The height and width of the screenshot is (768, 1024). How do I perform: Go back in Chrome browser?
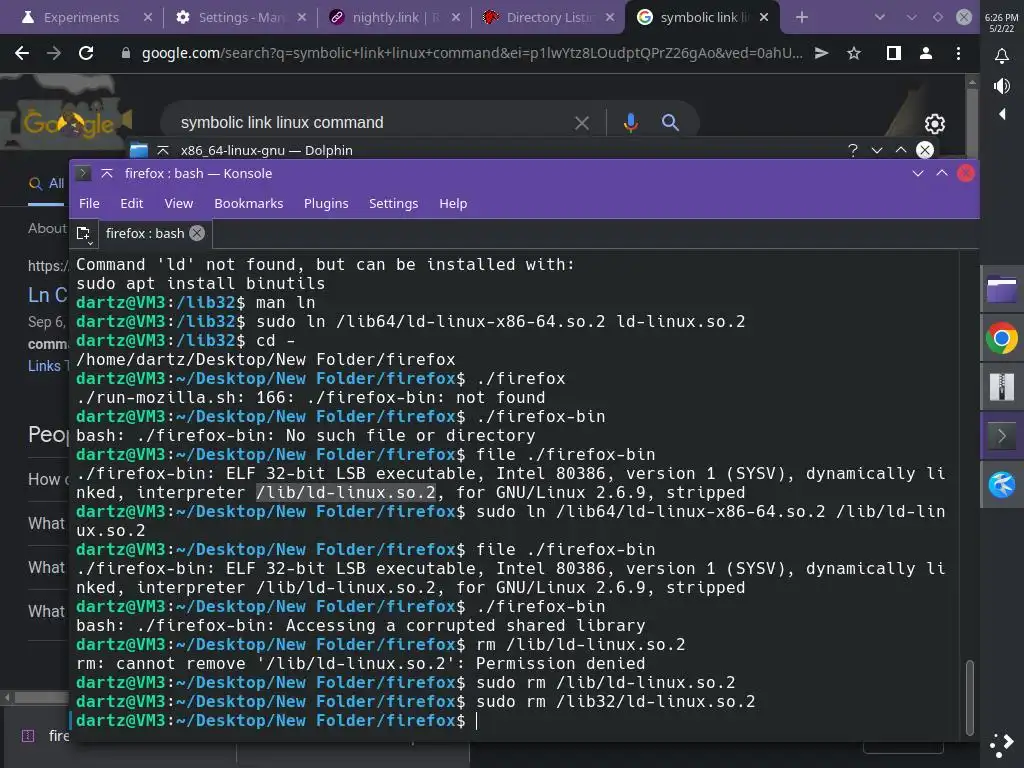(x=22, y=53)
